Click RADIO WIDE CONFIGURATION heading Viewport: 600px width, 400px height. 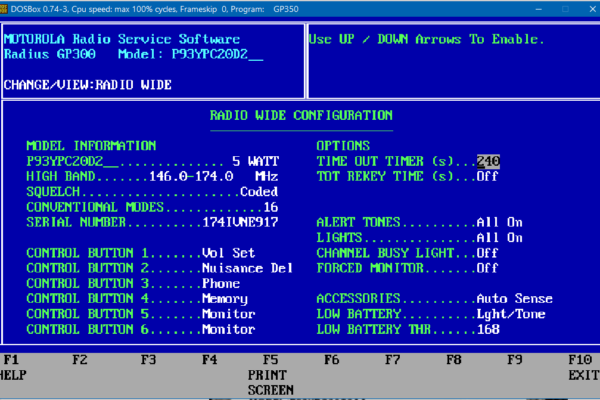point(301,116)
